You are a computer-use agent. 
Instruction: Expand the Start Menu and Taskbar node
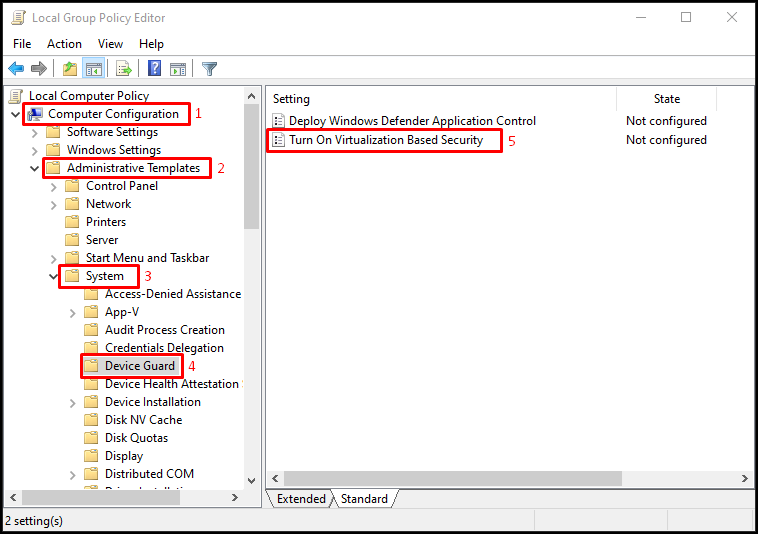point(54,259)
